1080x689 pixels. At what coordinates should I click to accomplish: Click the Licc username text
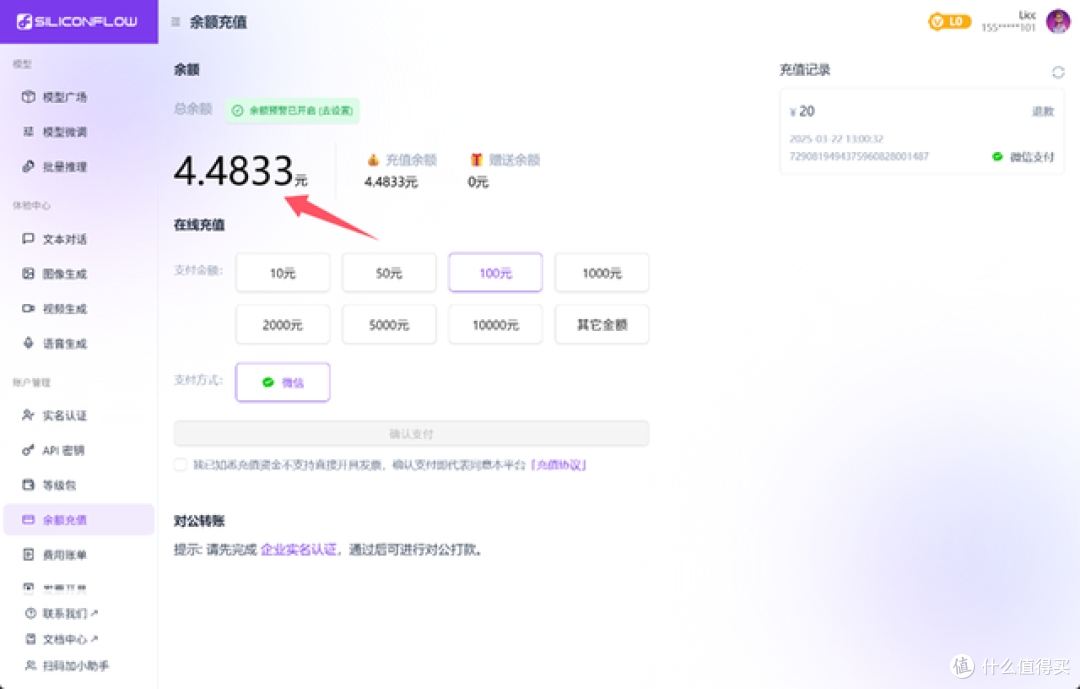click(x=1027, y=14)
